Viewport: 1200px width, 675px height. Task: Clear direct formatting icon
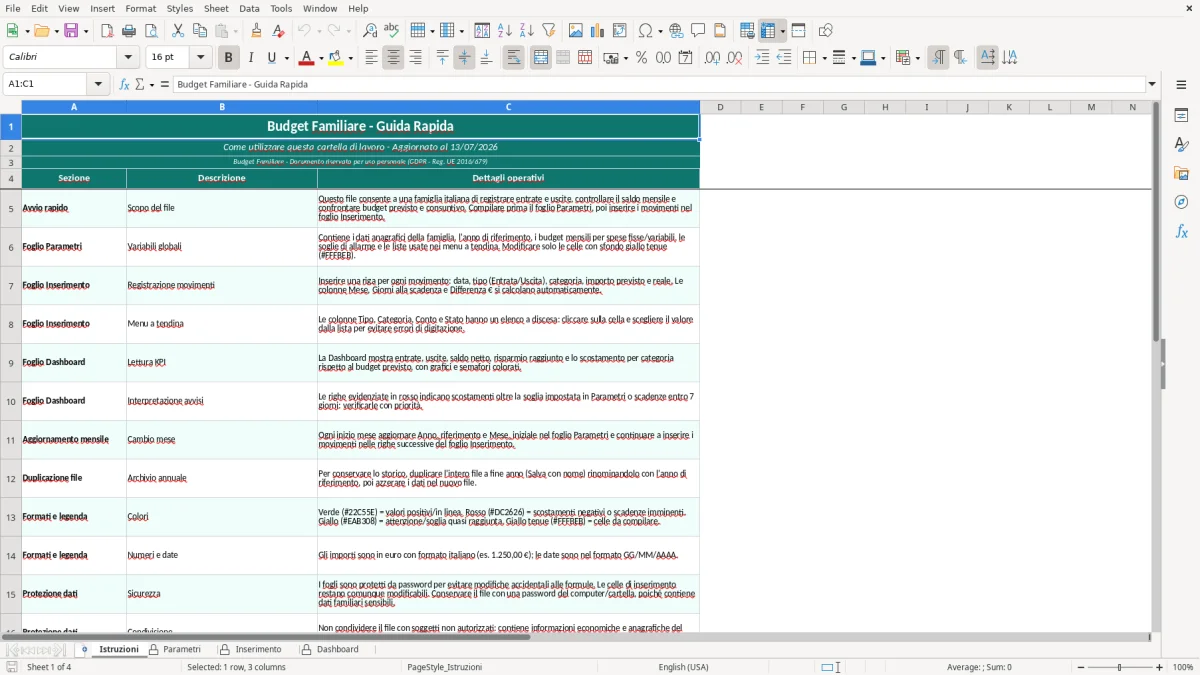[x=279, y=31]
